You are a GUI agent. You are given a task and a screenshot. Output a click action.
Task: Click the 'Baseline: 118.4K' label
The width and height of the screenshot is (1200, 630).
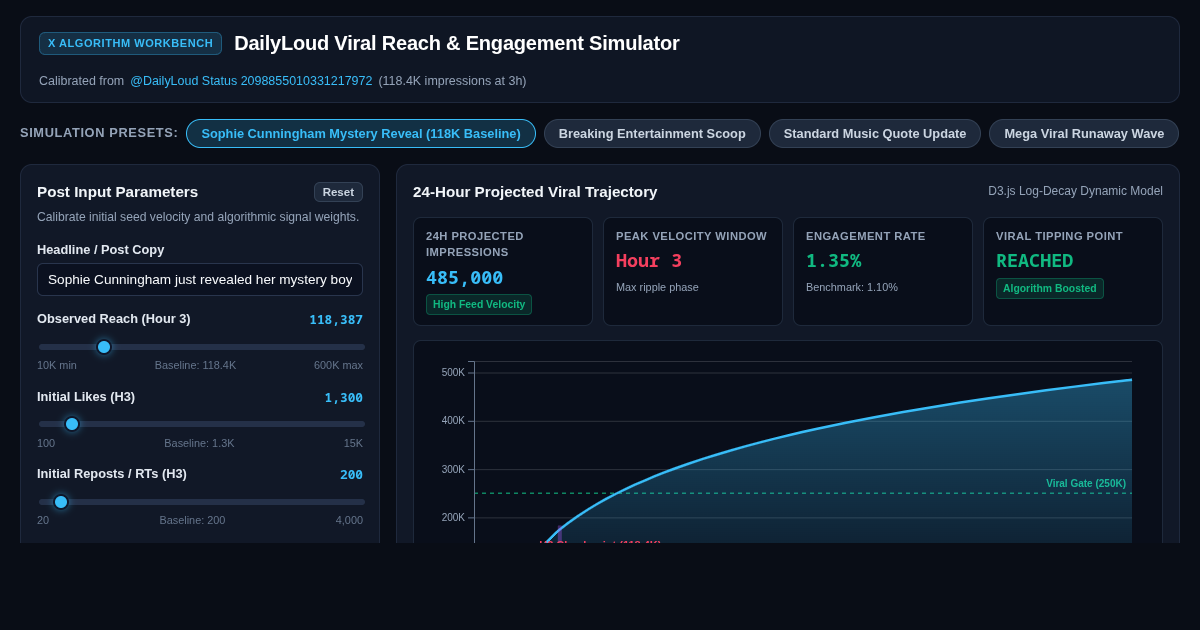point(196,365)
